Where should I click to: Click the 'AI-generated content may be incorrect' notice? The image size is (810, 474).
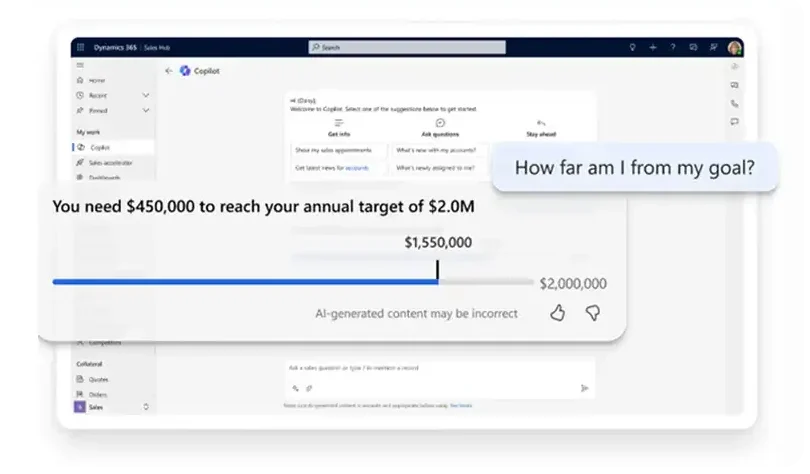(416, 313)
